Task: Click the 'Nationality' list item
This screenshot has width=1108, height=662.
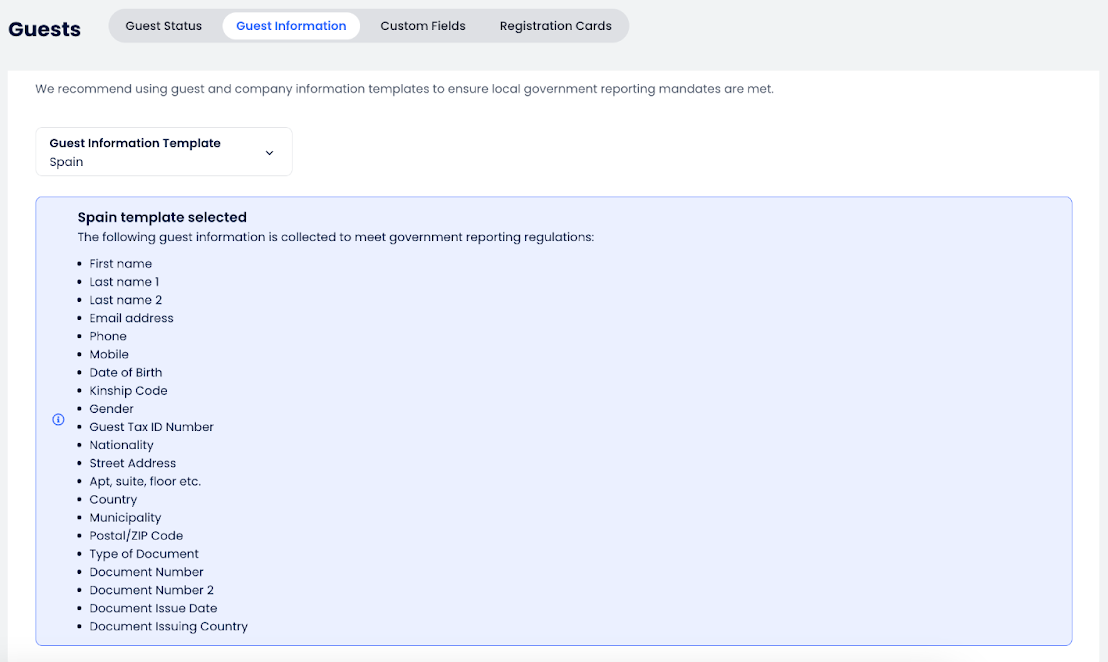Action: [x=121, y=445]
